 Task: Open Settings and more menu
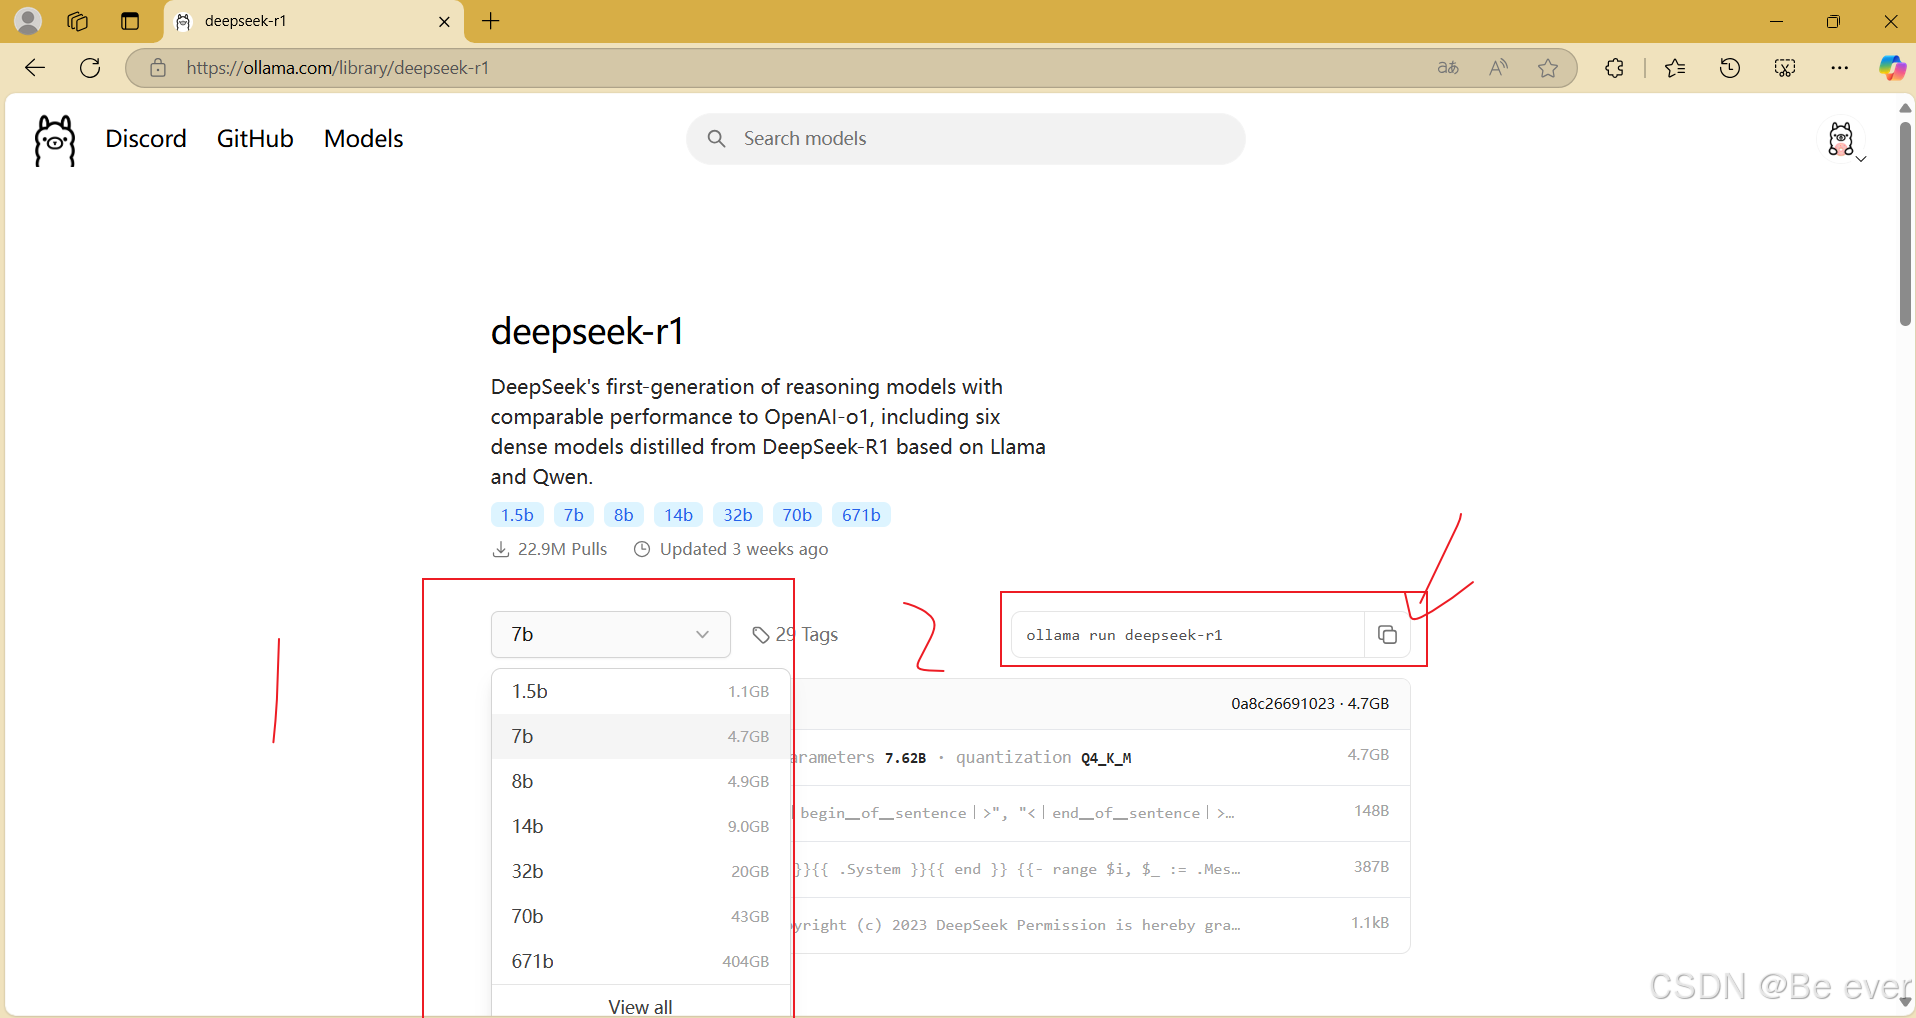pos(1840,67)
